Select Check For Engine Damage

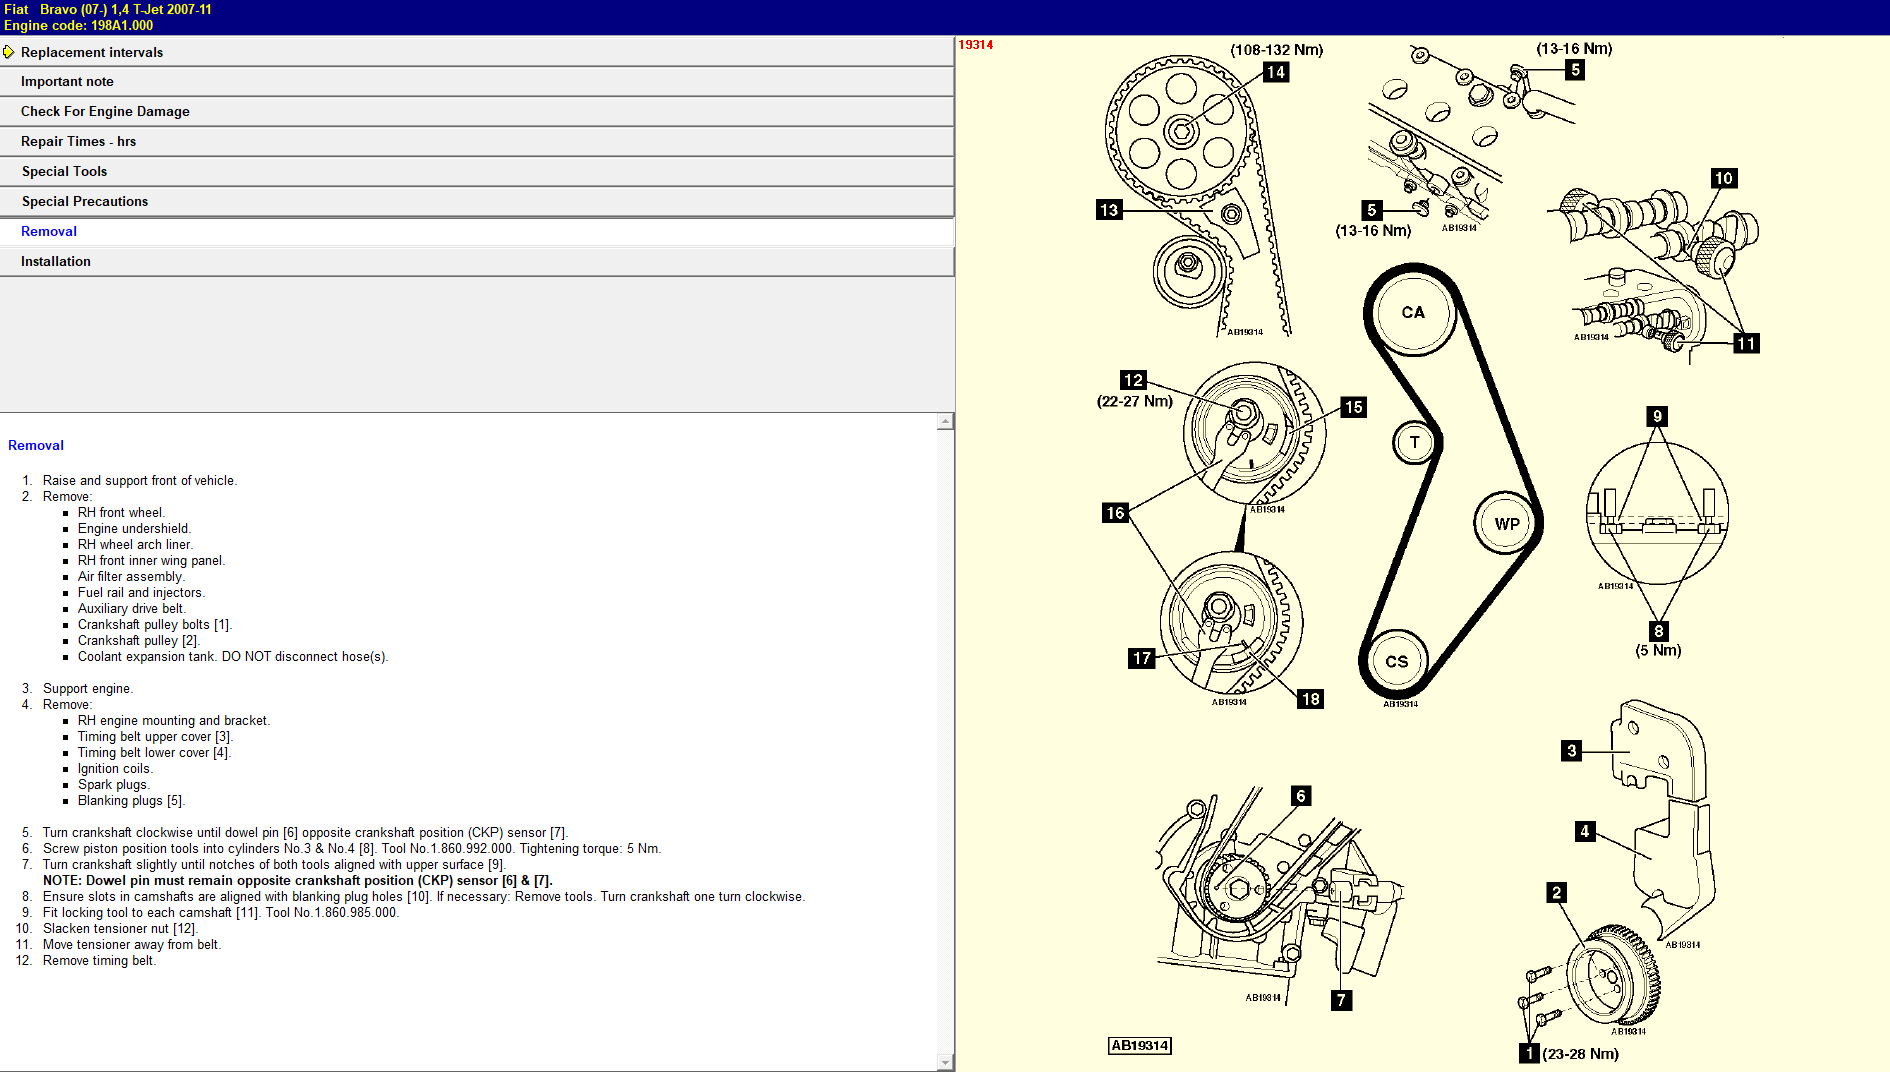click(477, 112)
